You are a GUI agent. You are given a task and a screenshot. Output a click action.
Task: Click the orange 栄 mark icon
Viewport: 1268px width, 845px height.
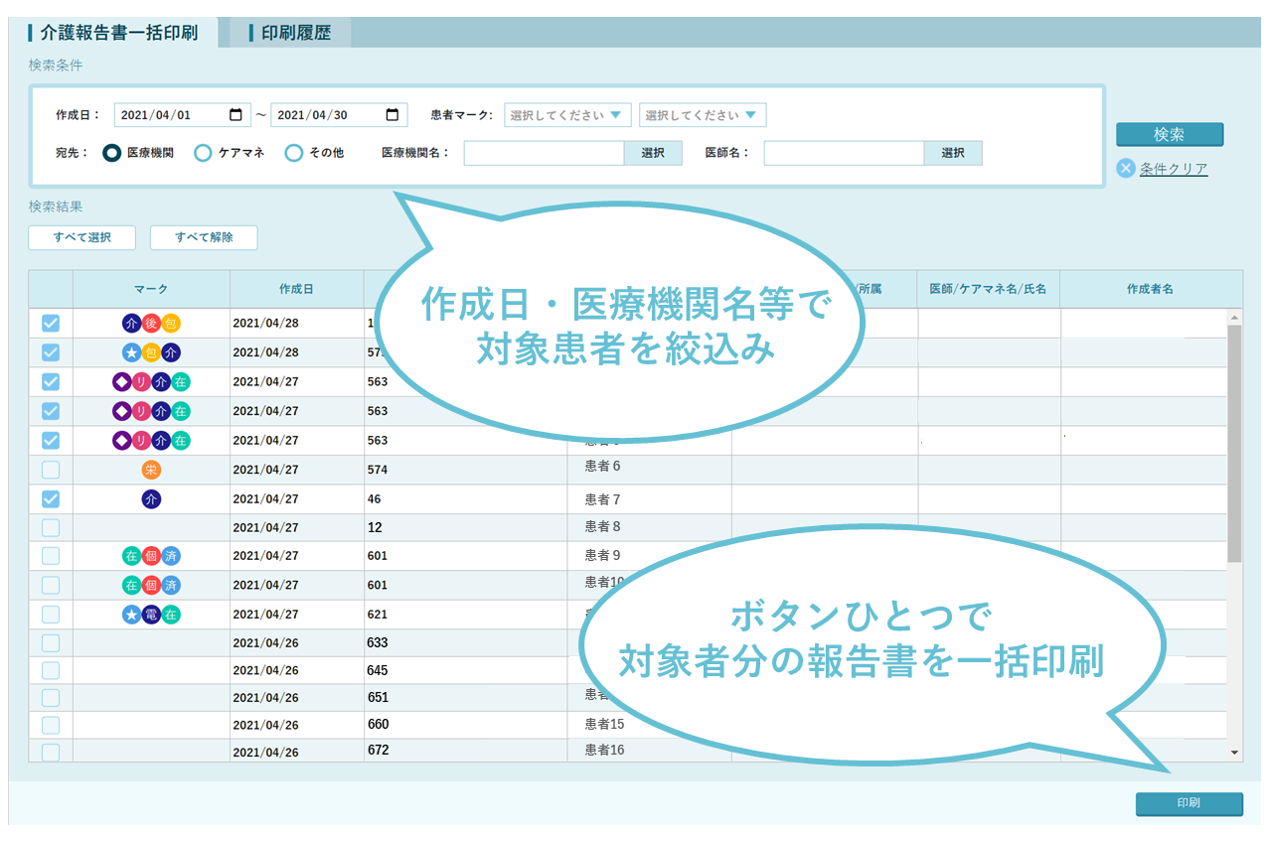151,470
